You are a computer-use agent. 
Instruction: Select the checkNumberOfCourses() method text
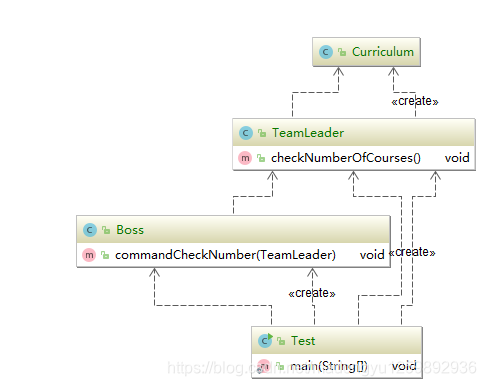346,158
